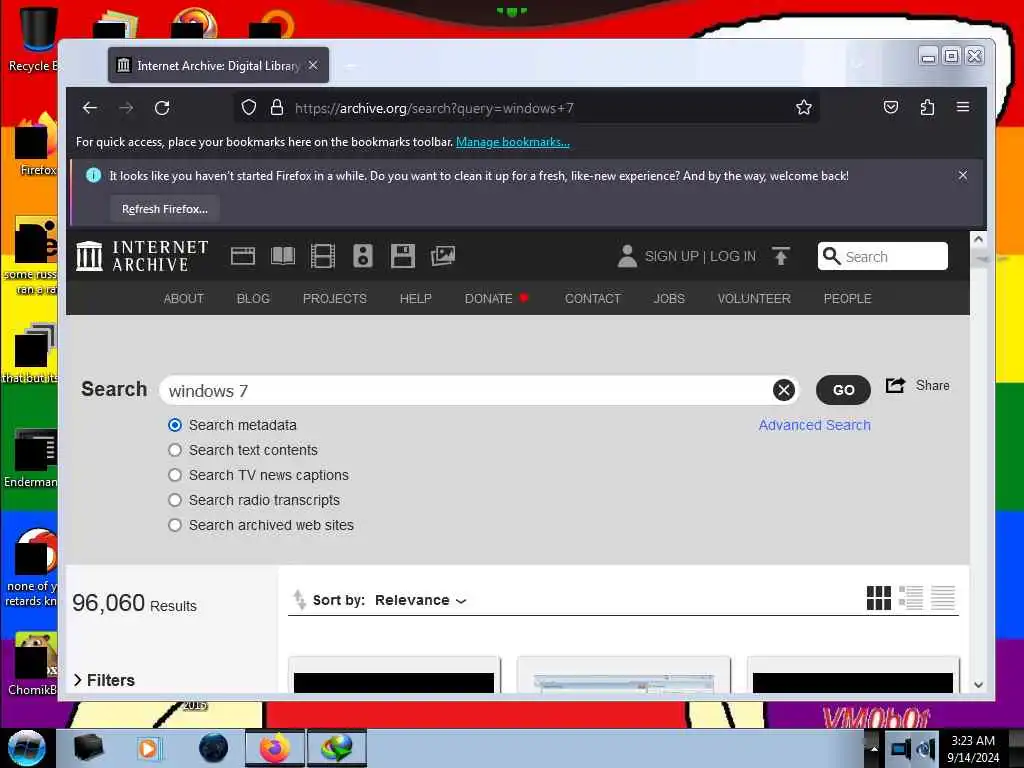
Task: Click the GO search button
Action: click(x=843, y=390)
